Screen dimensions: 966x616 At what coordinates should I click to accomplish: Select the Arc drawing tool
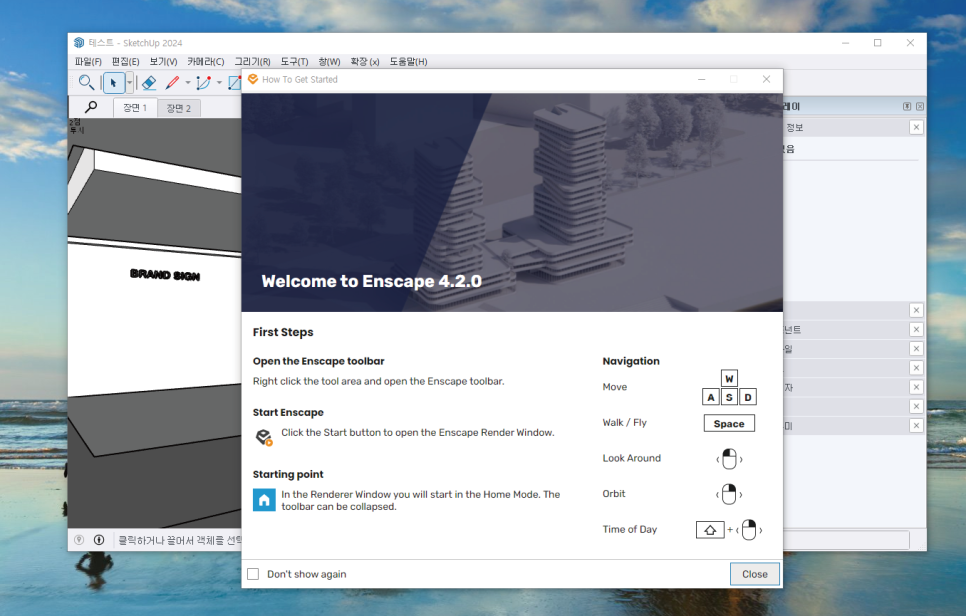[x=203, y=83]
